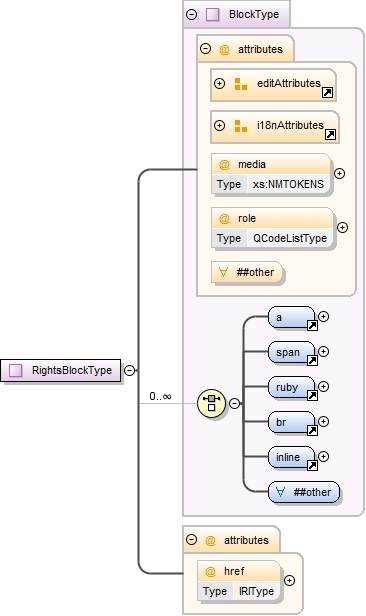Click the reference arrow on br element
Screen dimensions: 366x616
coord(312,431)
